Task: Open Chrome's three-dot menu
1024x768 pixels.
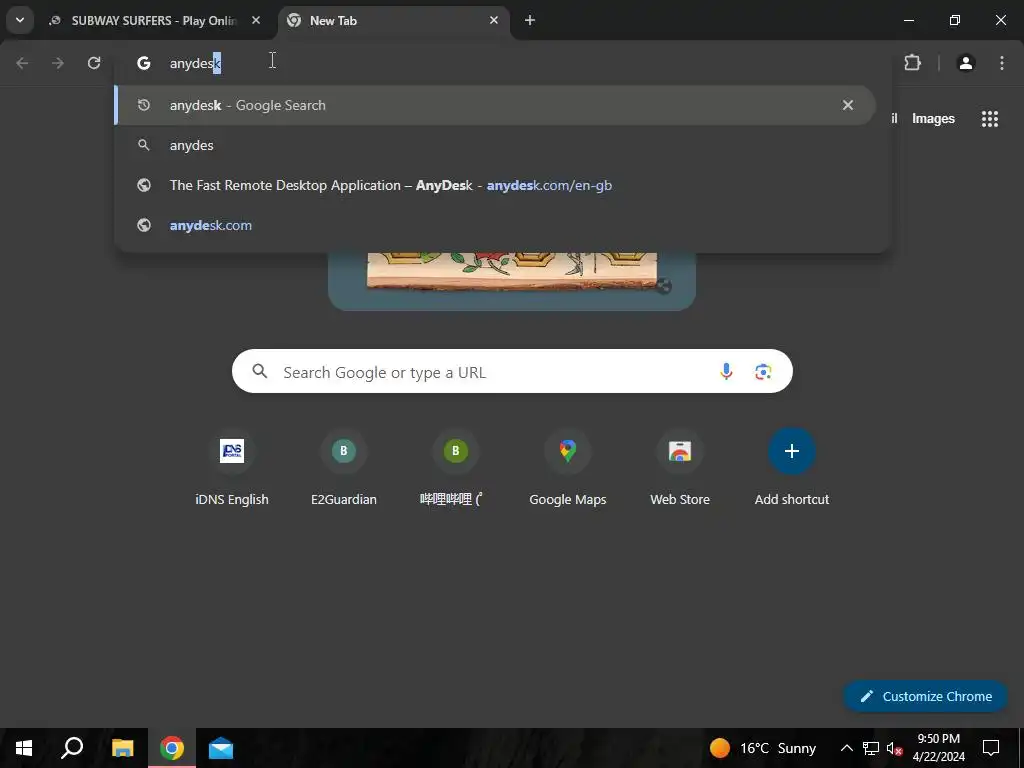Action: click(1002, 63)
